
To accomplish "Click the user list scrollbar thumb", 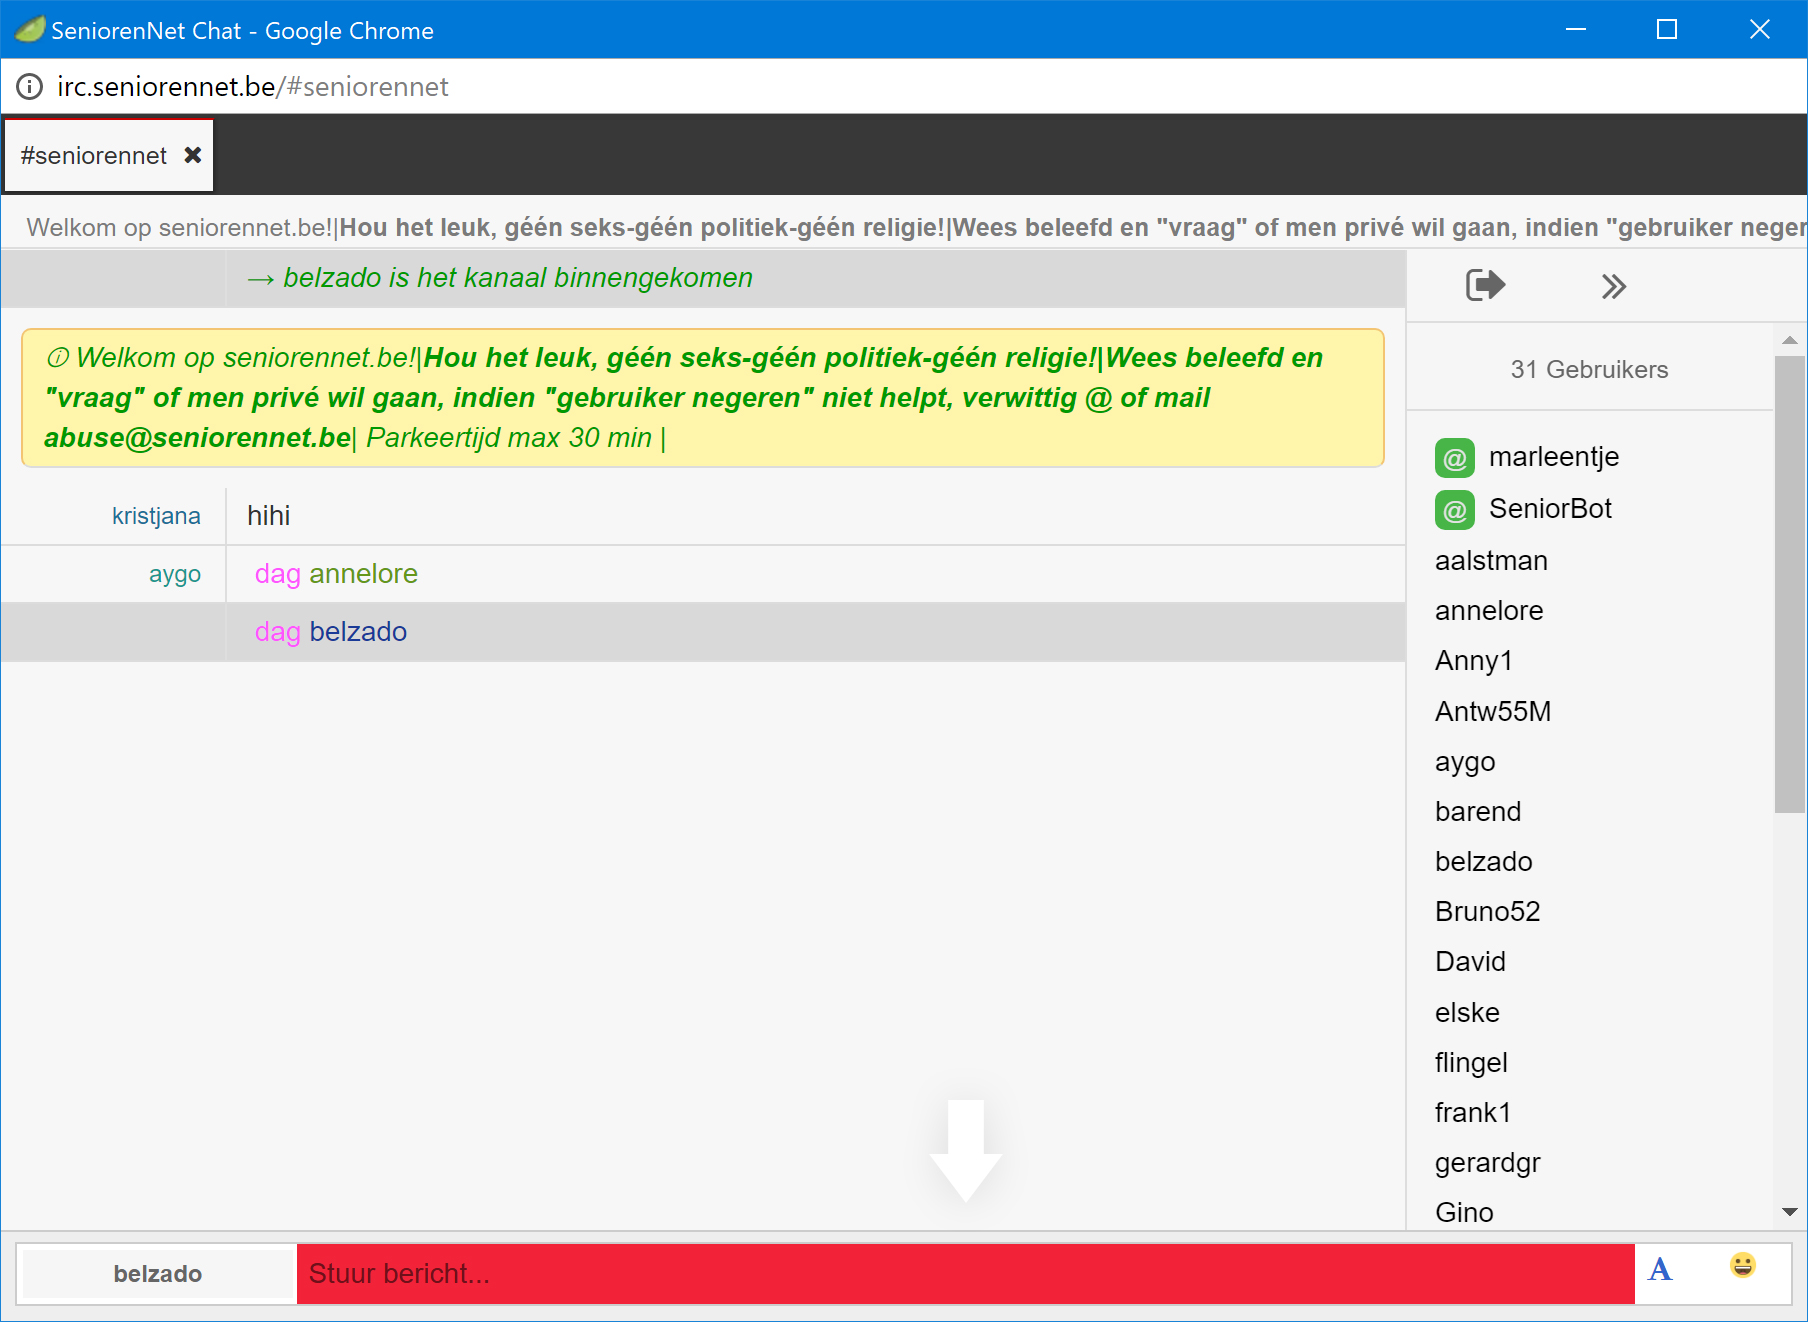I will coord(1789,585).
